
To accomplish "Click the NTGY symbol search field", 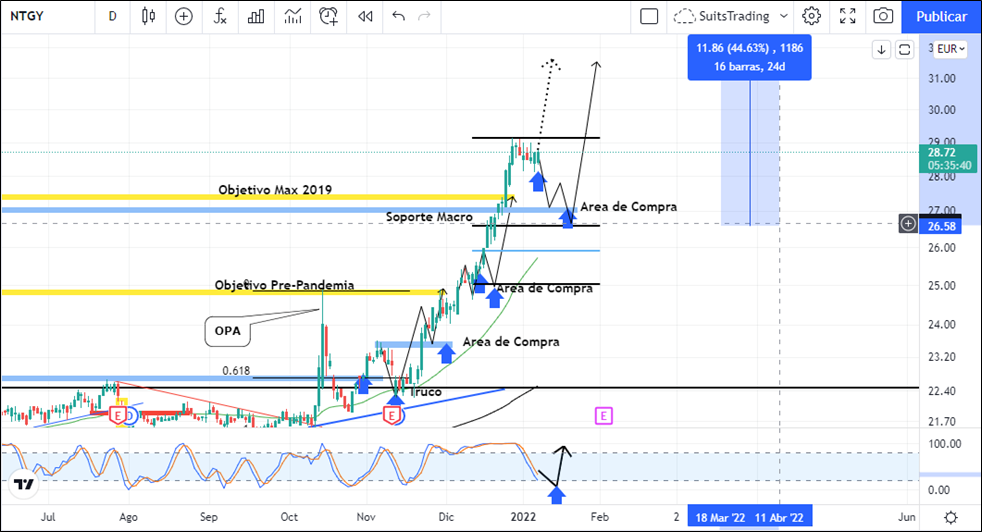I will (x=40, y=16).
